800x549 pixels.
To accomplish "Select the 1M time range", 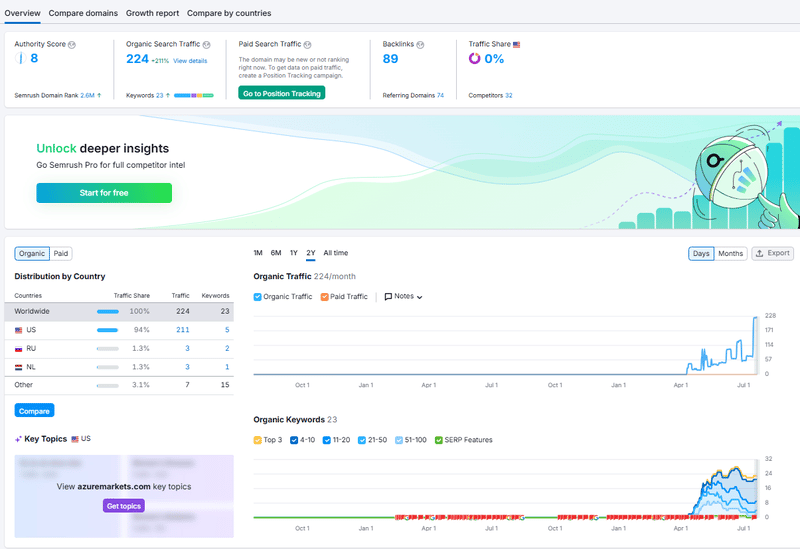I will (258, 253).
